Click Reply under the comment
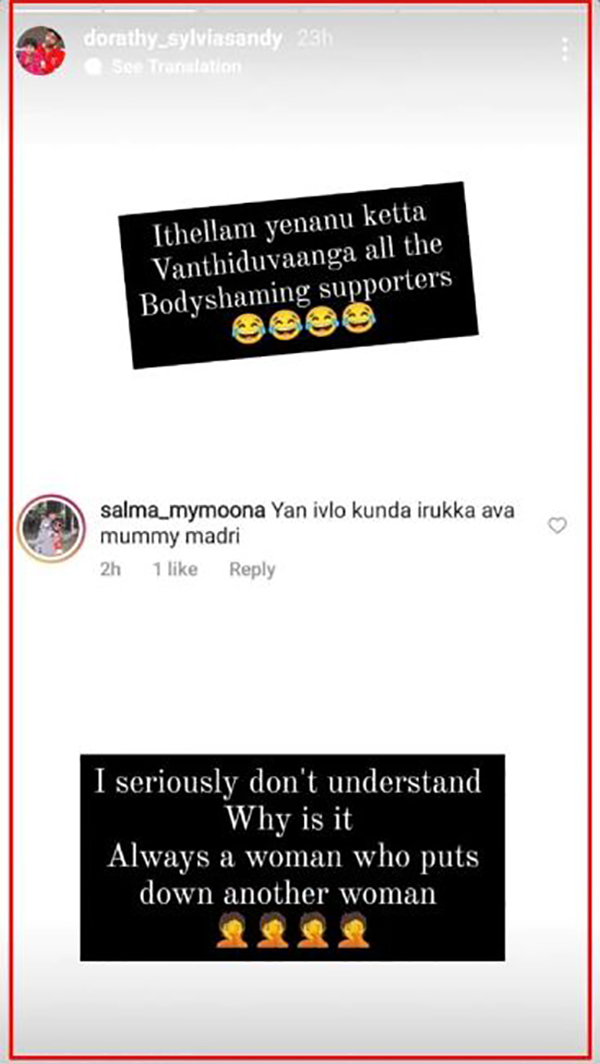The height and width of the screenshot is (1064, 600). 252,569
